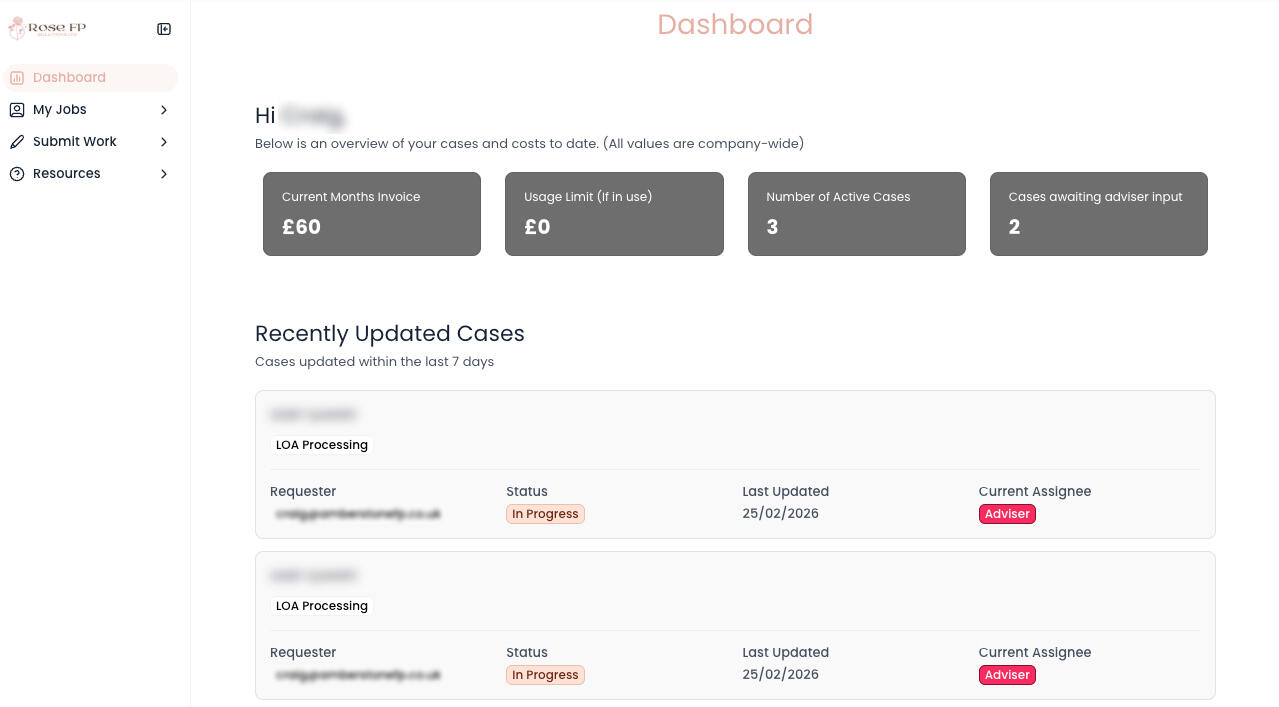
Task: Click the first case's In Progress badge
Action: coord(545,514)
